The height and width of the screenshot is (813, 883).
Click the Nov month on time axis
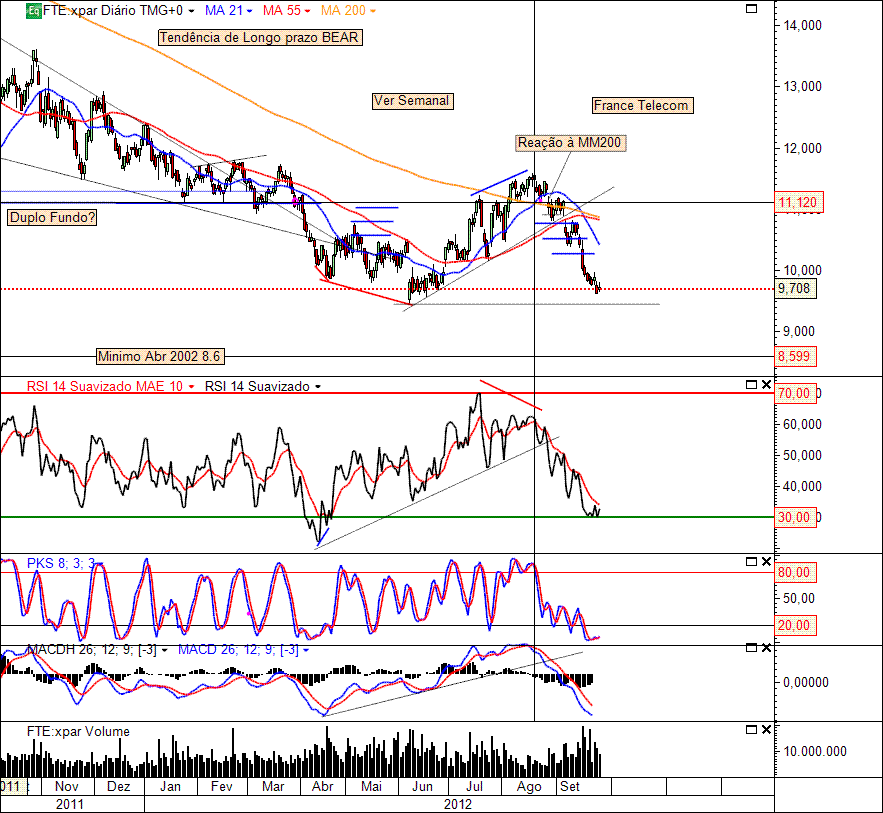(x=67, y=787)
